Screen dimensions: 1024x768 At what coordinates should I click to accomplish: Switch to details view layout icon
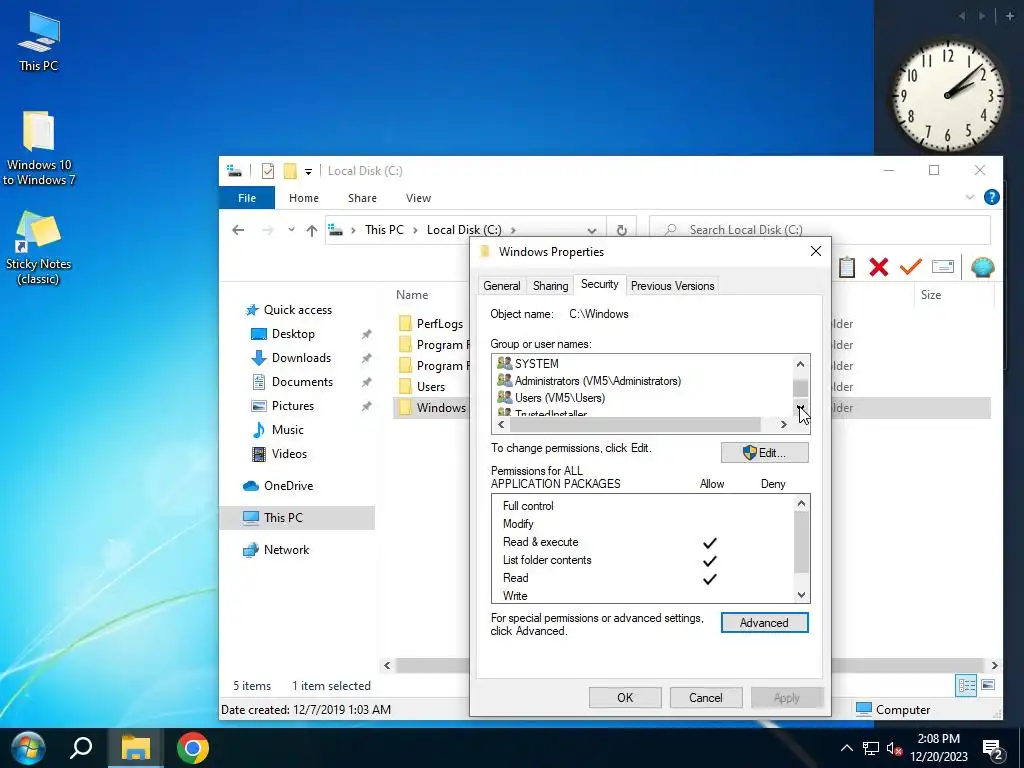(x=967, y=685)
